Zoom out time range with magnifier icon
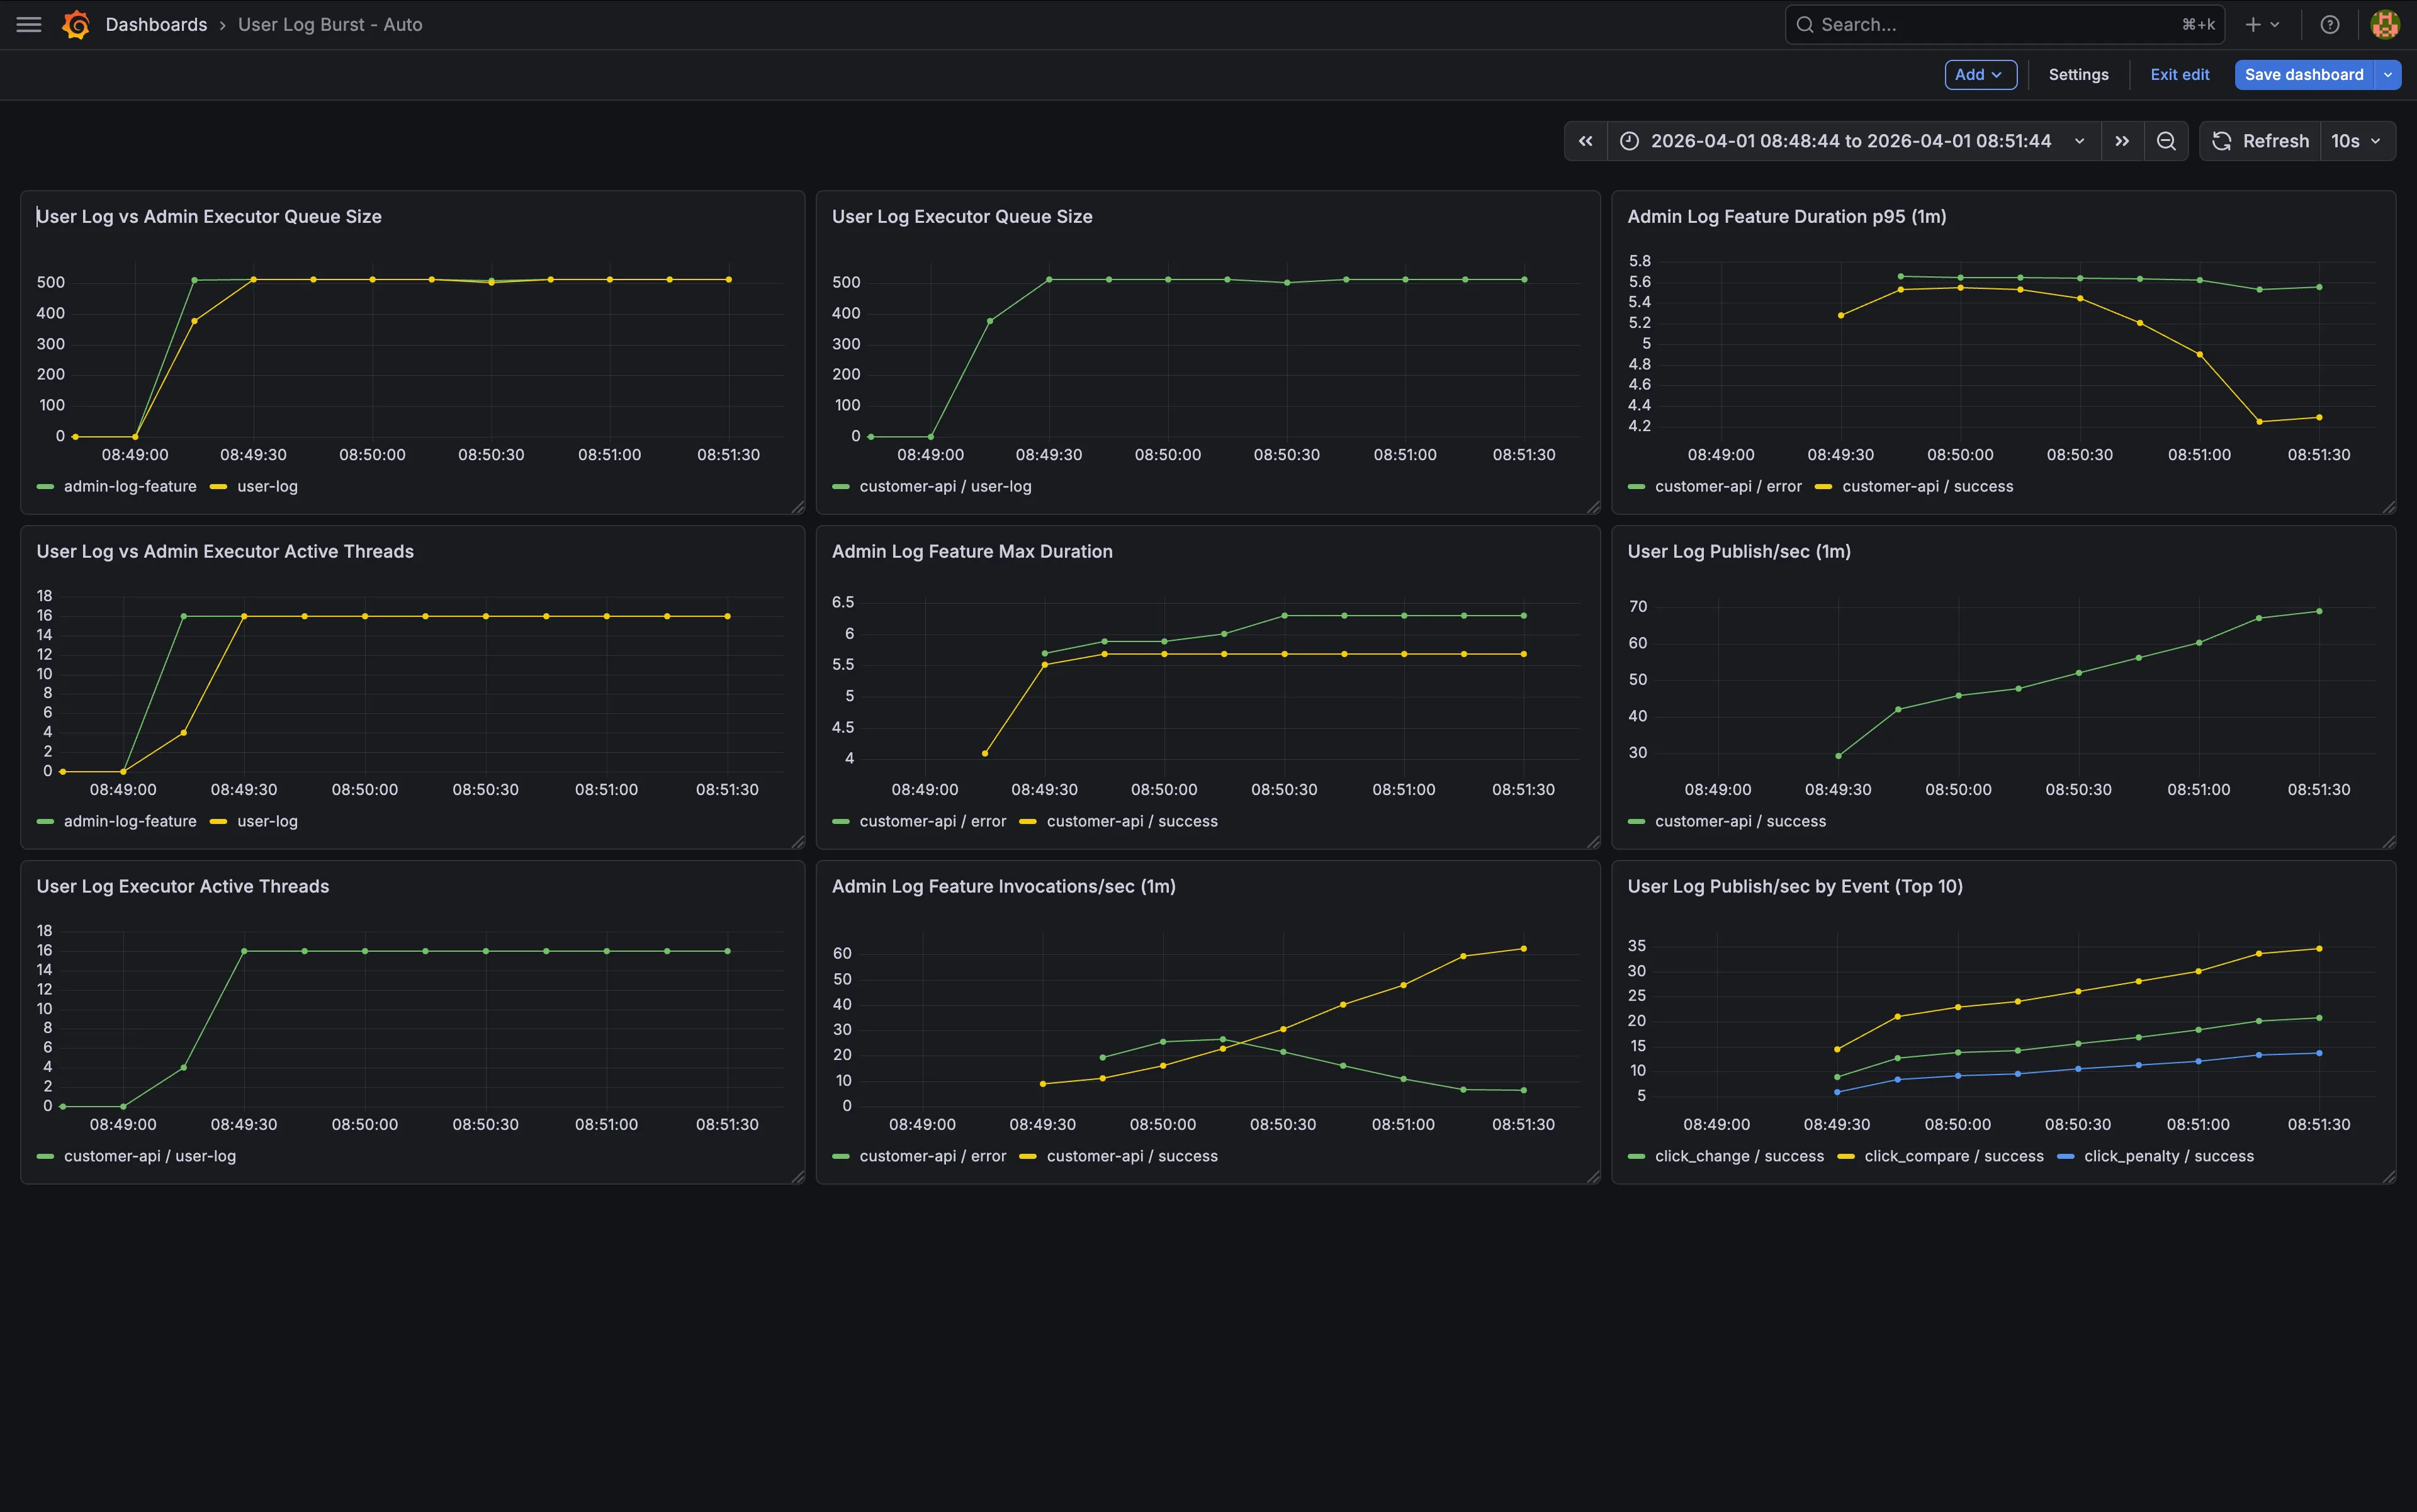The height and width of the screenshot is (1512, 2417). tap(2166, 141)
